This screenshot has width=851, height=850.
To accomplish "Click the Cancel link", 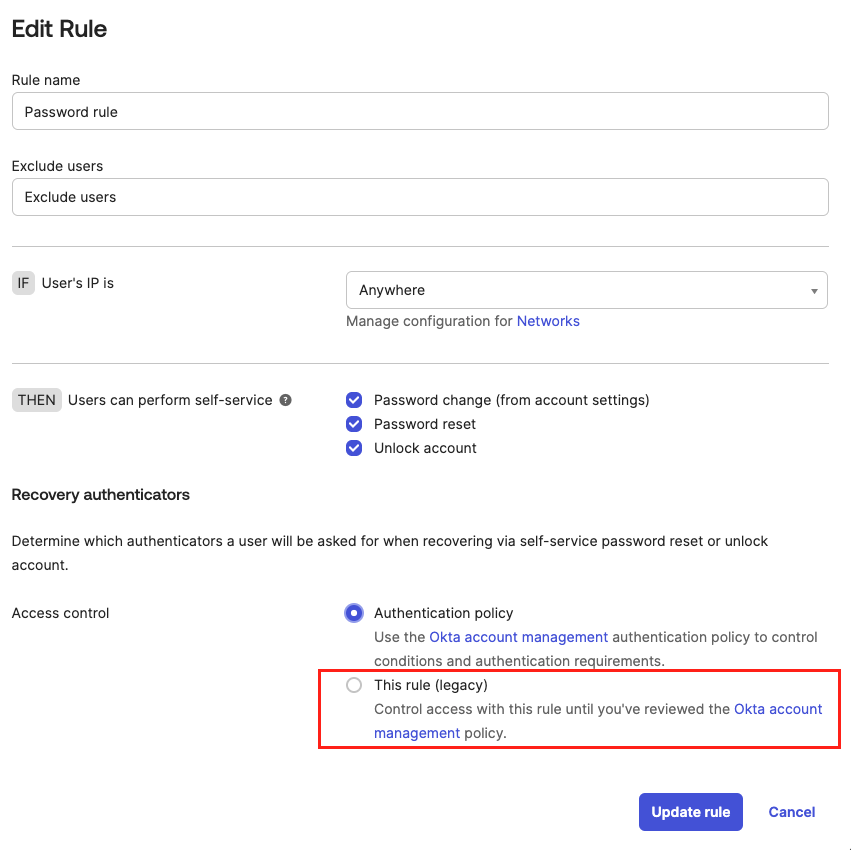I will point(791,812).
